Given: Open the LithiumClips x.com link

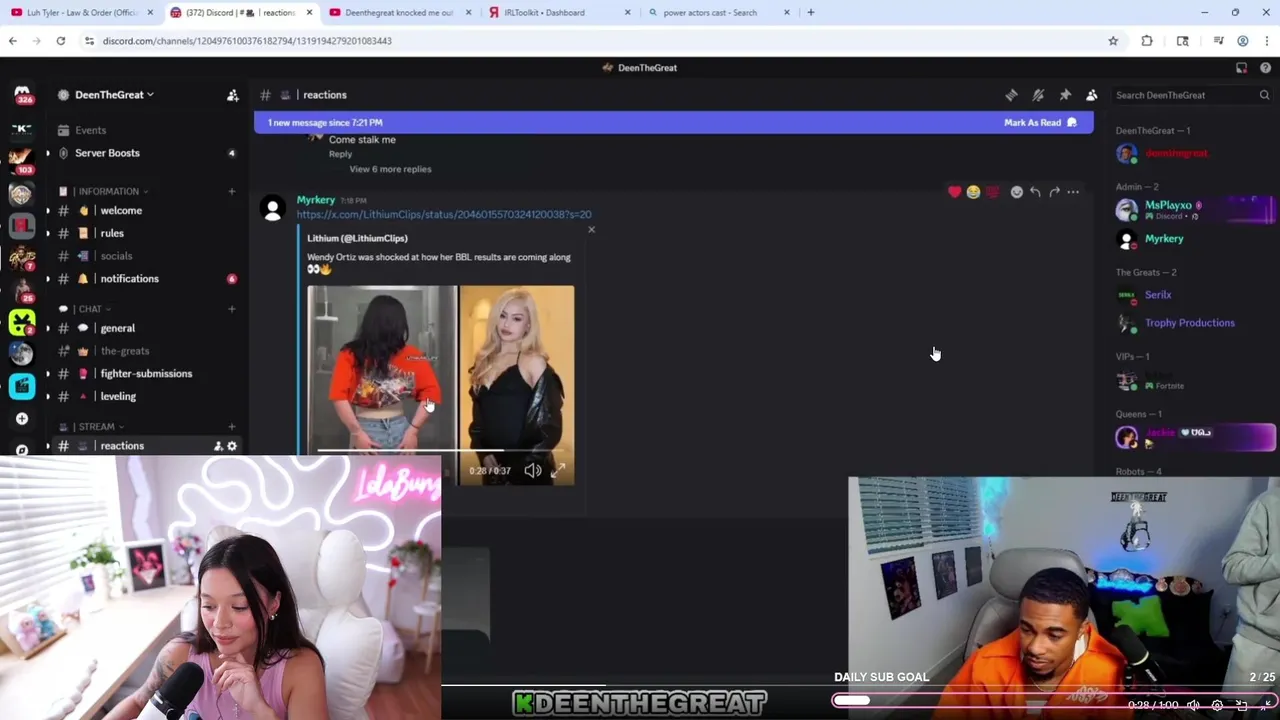Looking at the screenshot, I should coord(444,214).
